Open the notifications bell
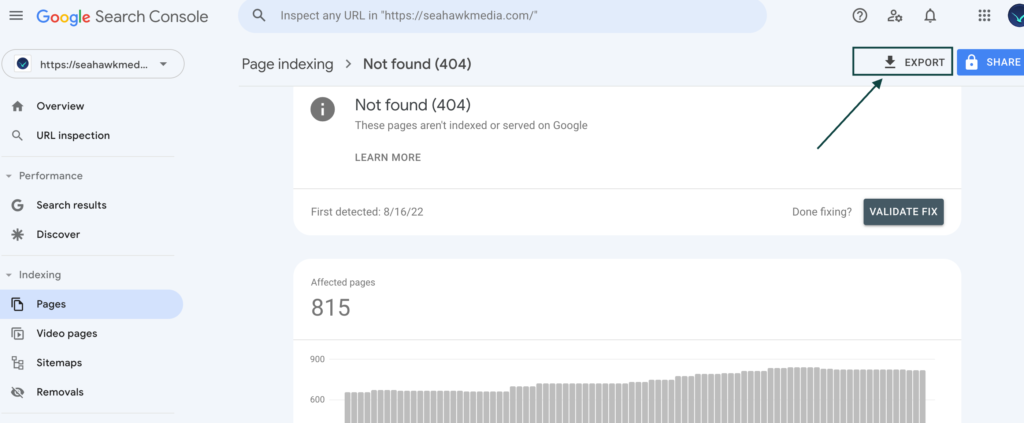The width and height of the screenshot is (1024, 423). click(x=930, y=16)
